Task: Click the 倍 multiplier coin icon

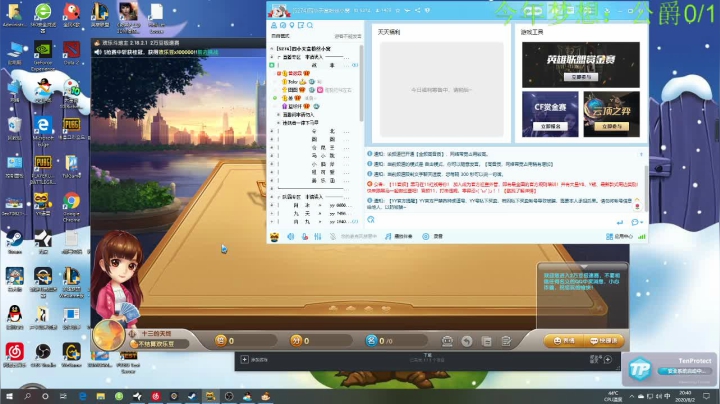Action: click(221, 341)
